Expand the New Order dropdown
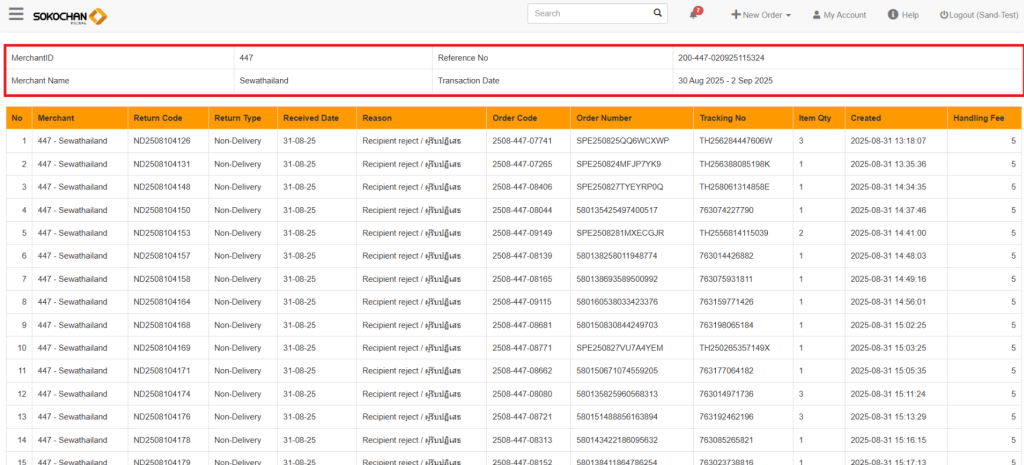Viewport: 1024px width, 465px height. coord(761,15)
